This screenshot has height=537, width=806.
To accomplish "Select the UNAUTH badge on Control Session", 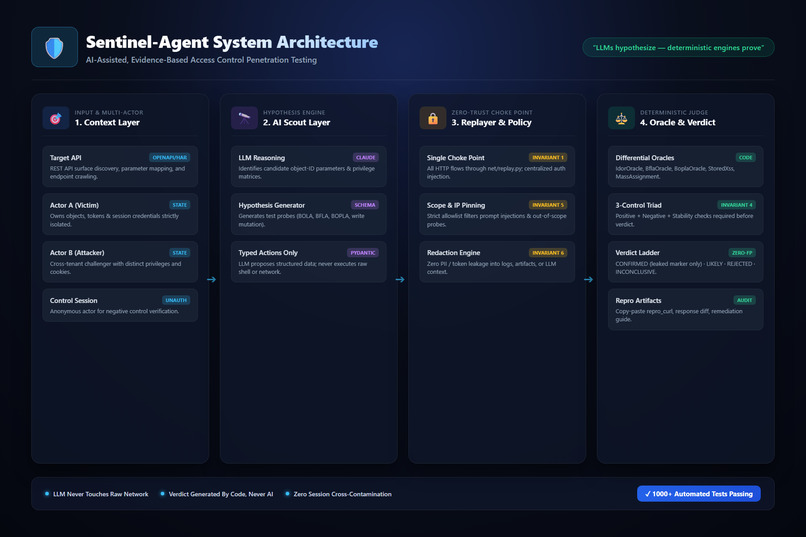I will click(x=176, y=300).
